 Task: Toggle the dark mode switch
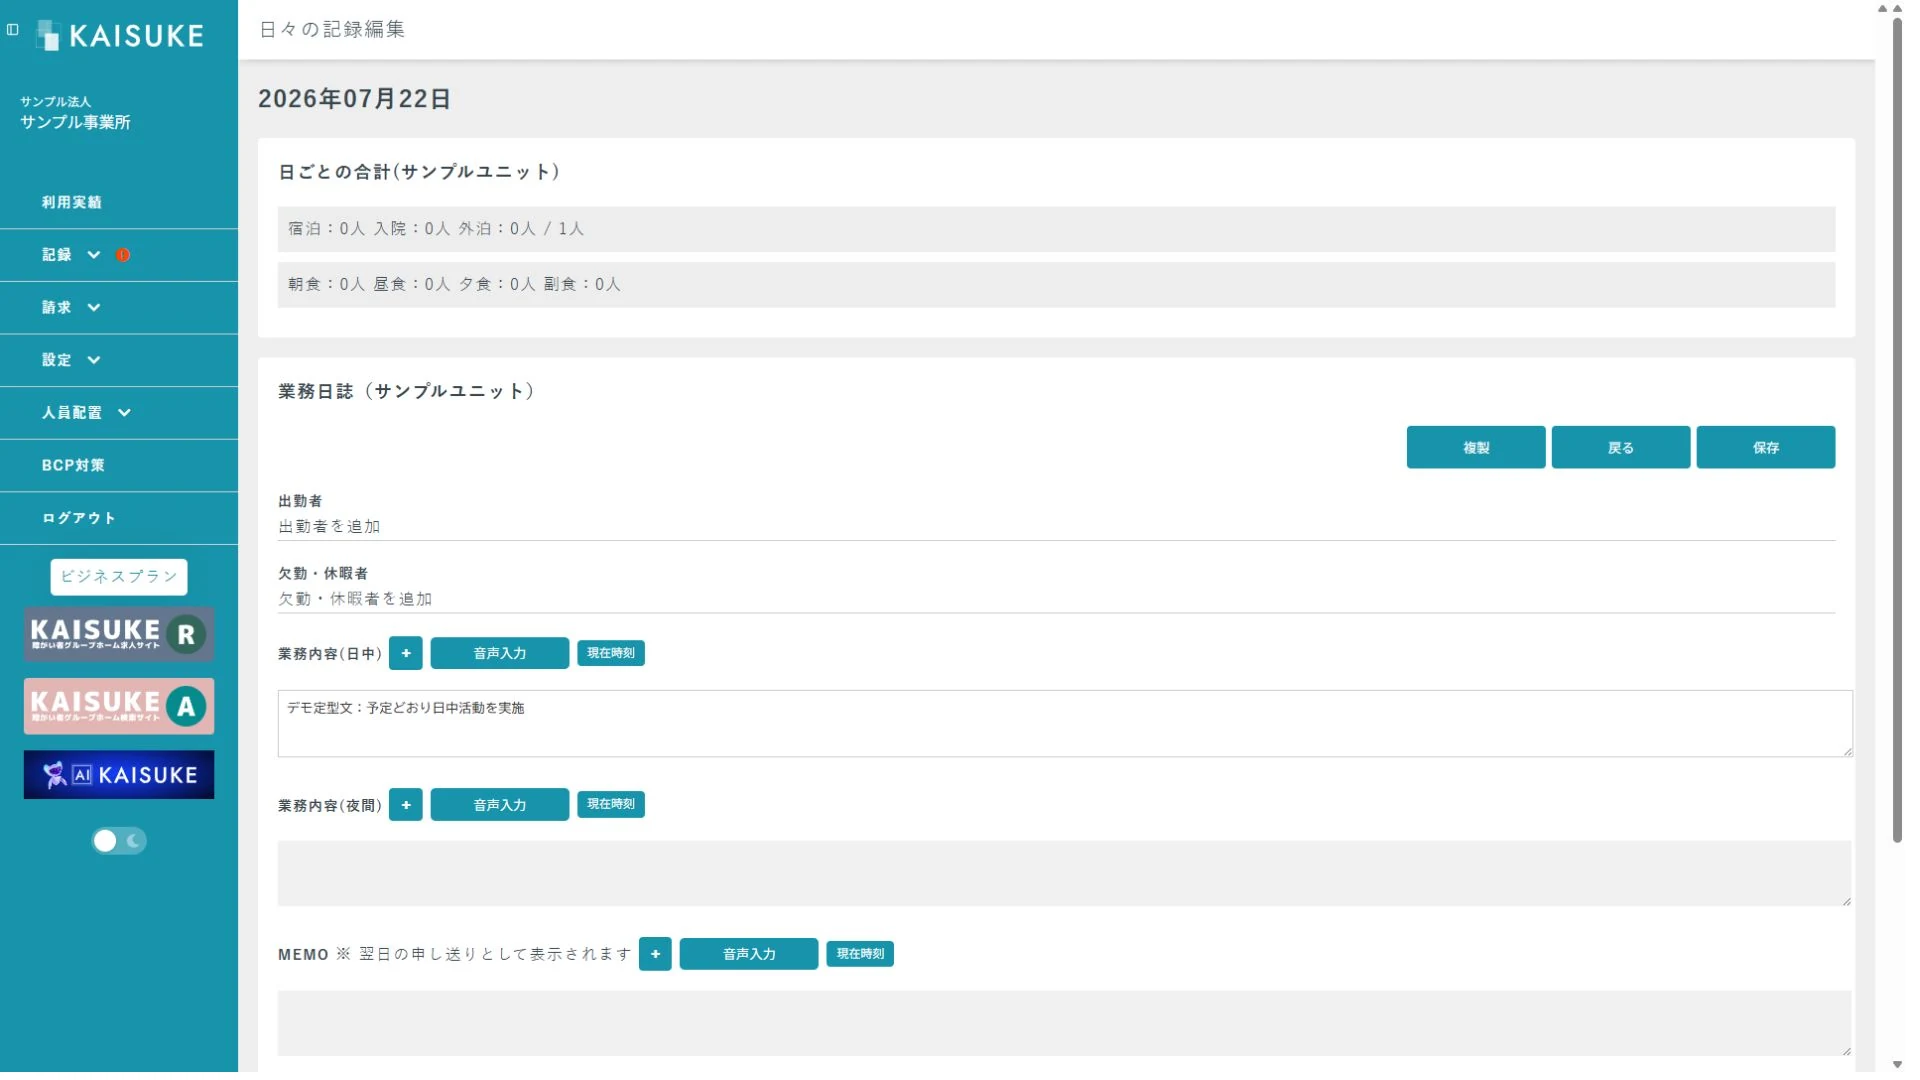tap(119, 841)
